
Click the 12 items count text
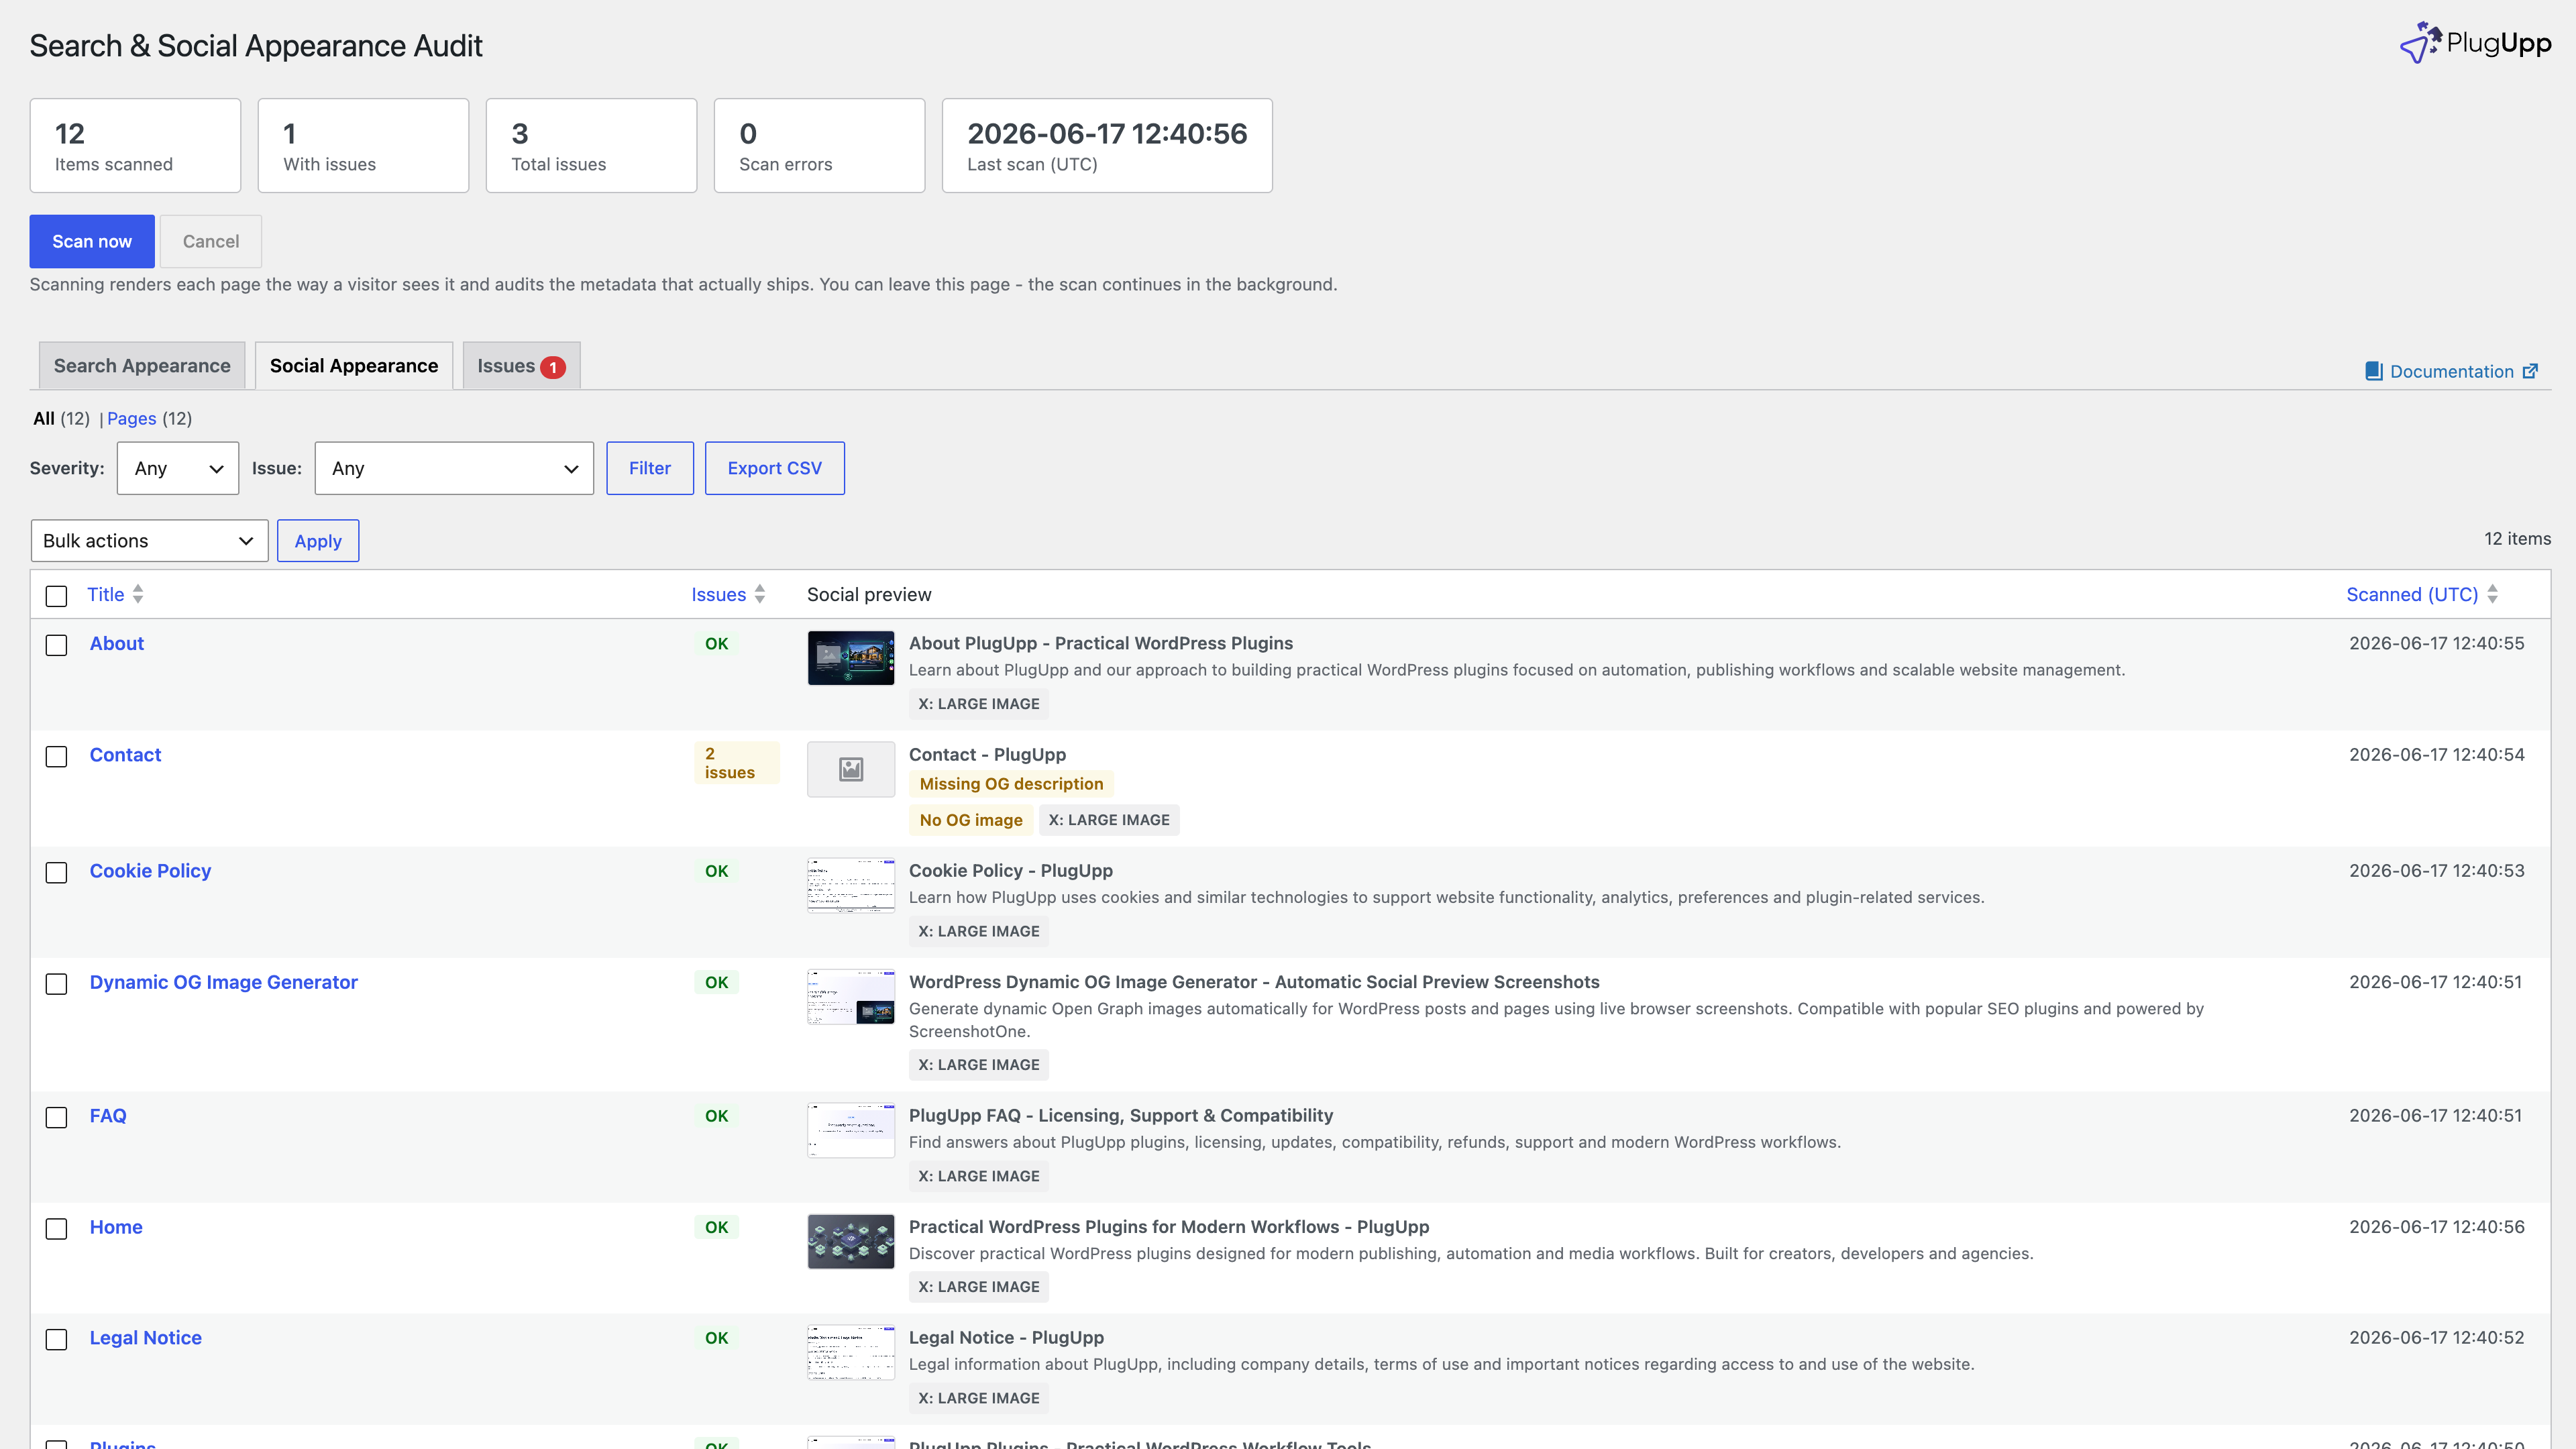coord(2517,538)
